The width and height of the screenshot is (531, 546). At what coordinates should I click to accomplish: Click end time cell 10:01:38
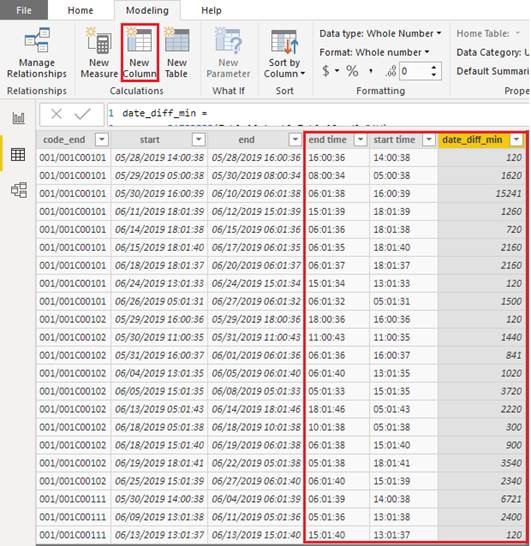click(x=327, y=427)
